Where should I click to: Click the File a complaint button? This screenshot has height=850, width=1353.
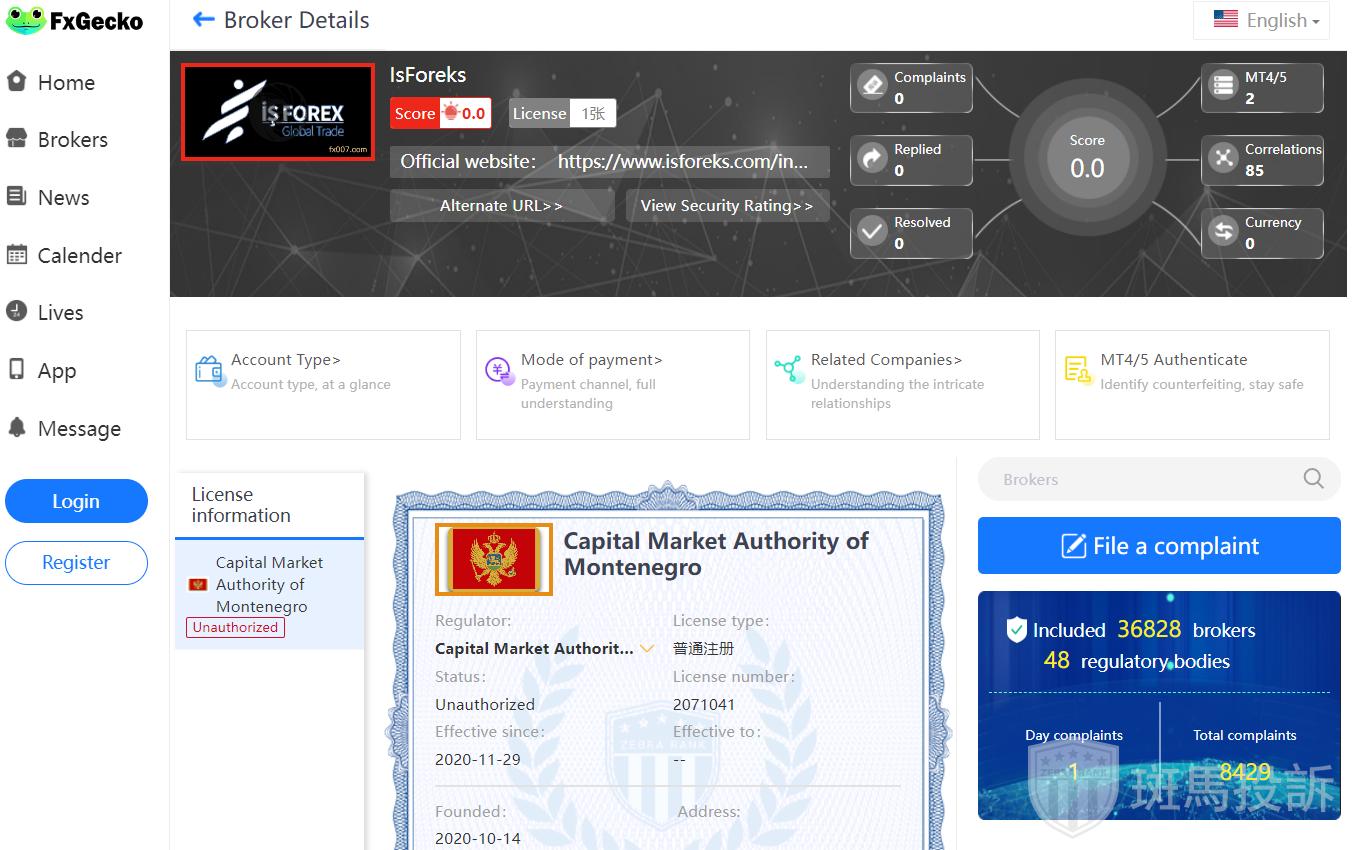pos(1158,546)
